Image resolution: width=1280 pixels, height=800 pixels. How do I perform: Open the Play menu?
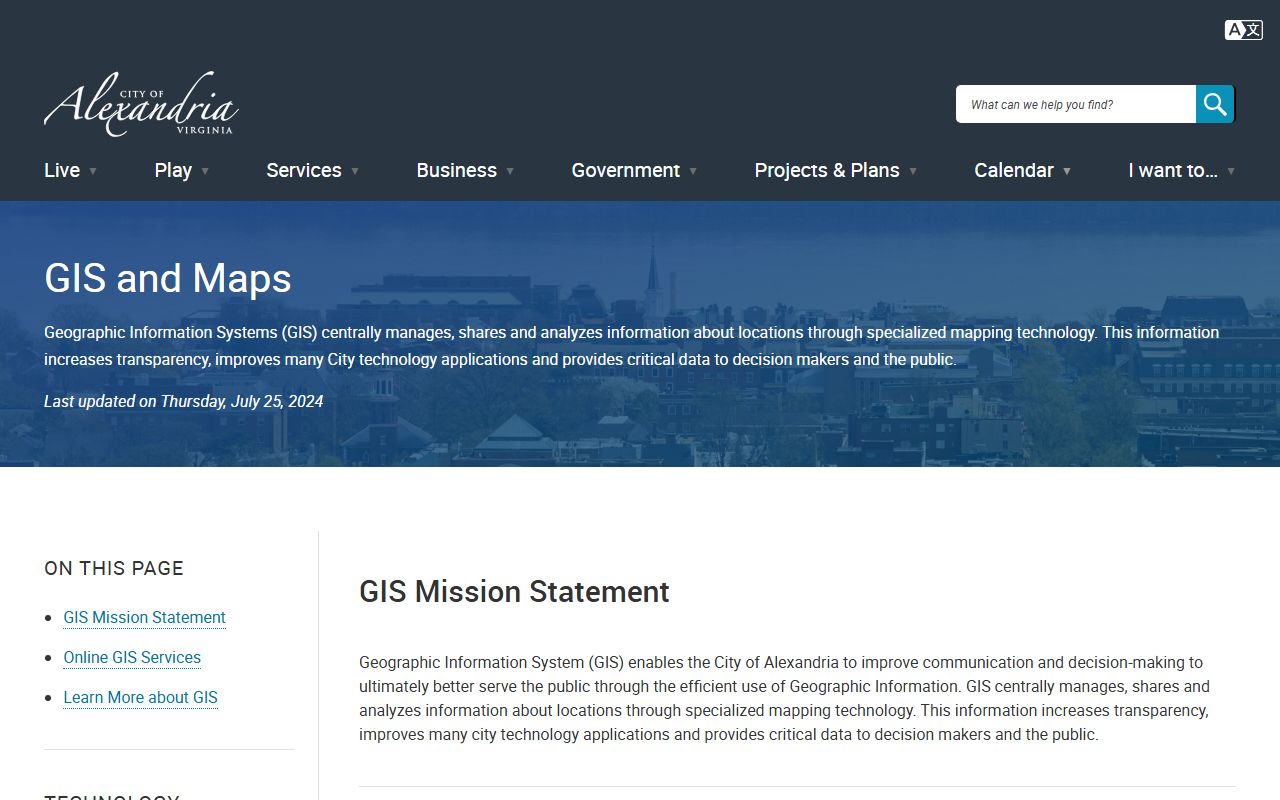click(x=173, y=170)
